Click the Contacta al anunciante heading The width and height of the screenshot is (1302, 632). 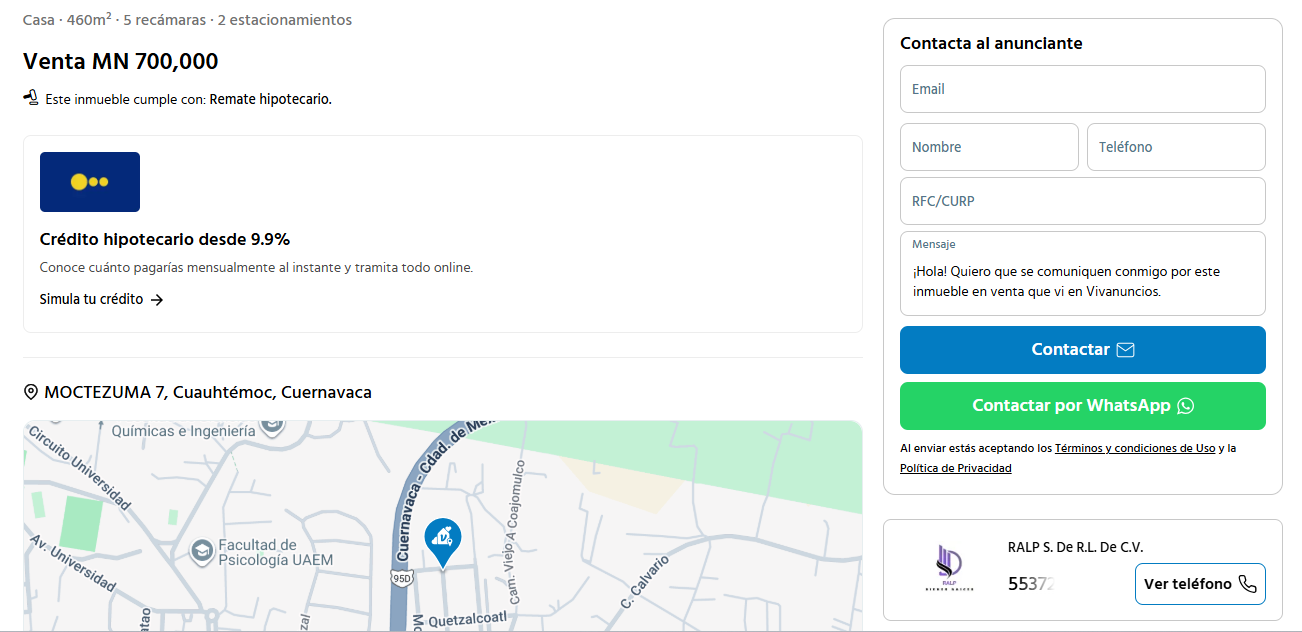991,43
